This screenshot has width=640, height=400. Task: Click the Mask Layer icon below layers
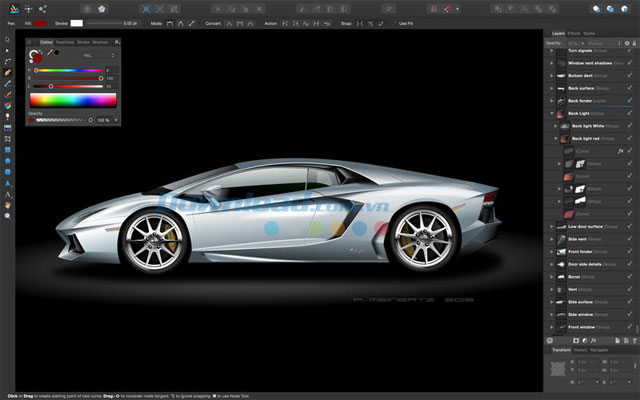pyautogui.click(x=576, y=340)
